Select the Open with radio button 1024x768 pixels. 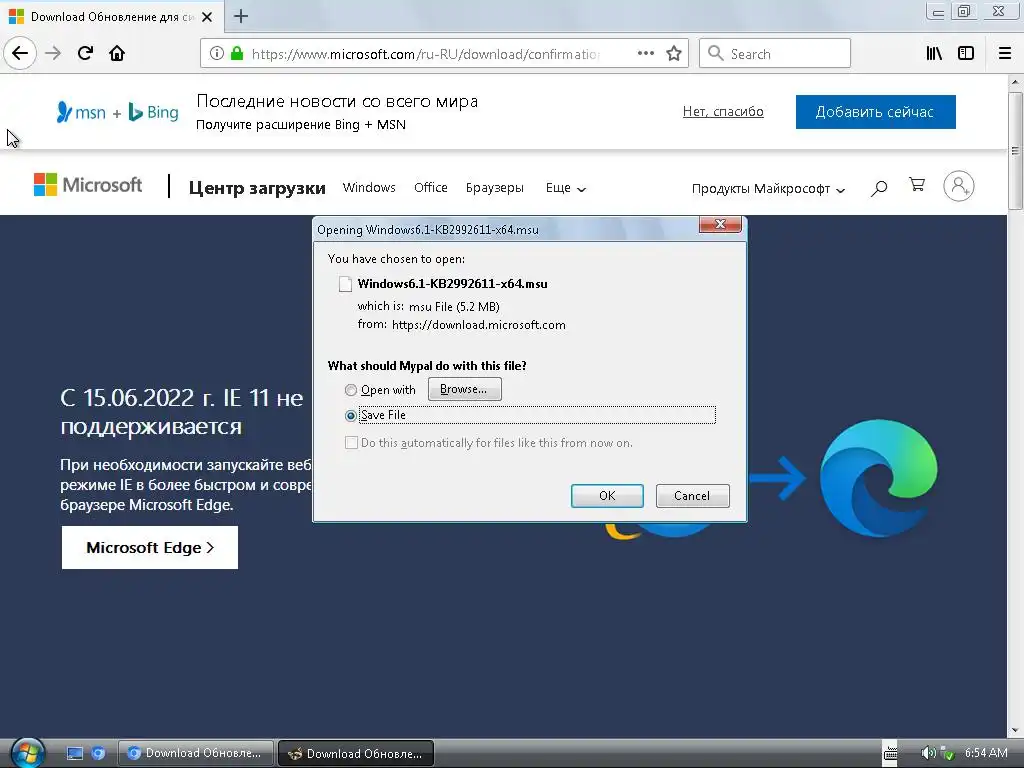[351, 390]
